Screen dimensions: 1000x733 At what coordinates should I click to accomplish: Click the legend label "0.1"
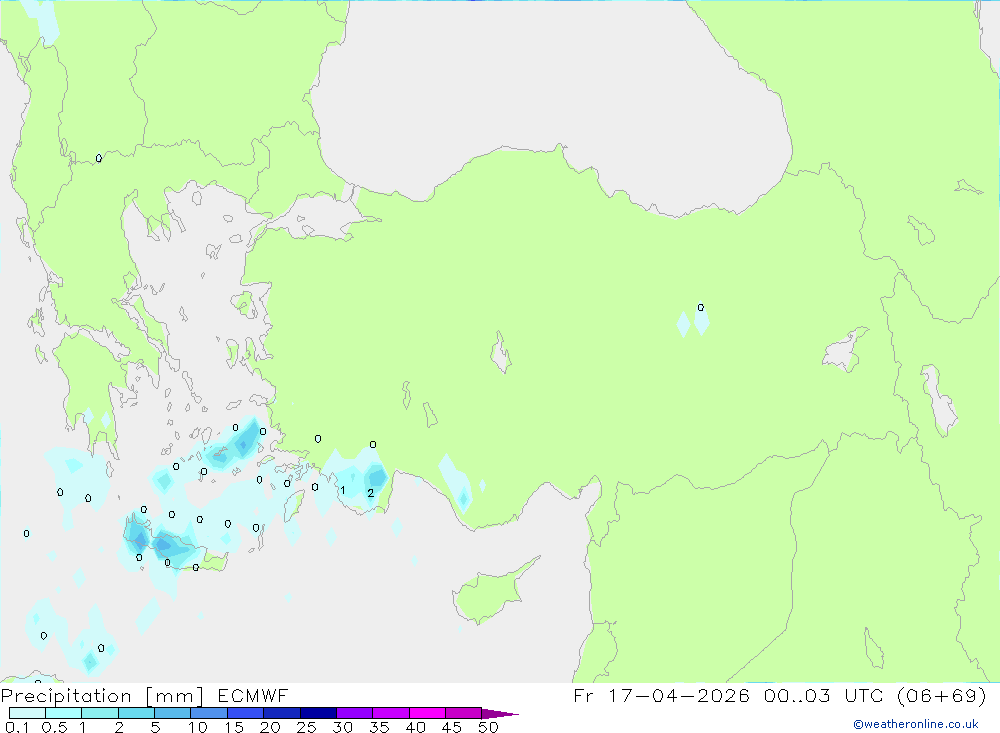17,727
